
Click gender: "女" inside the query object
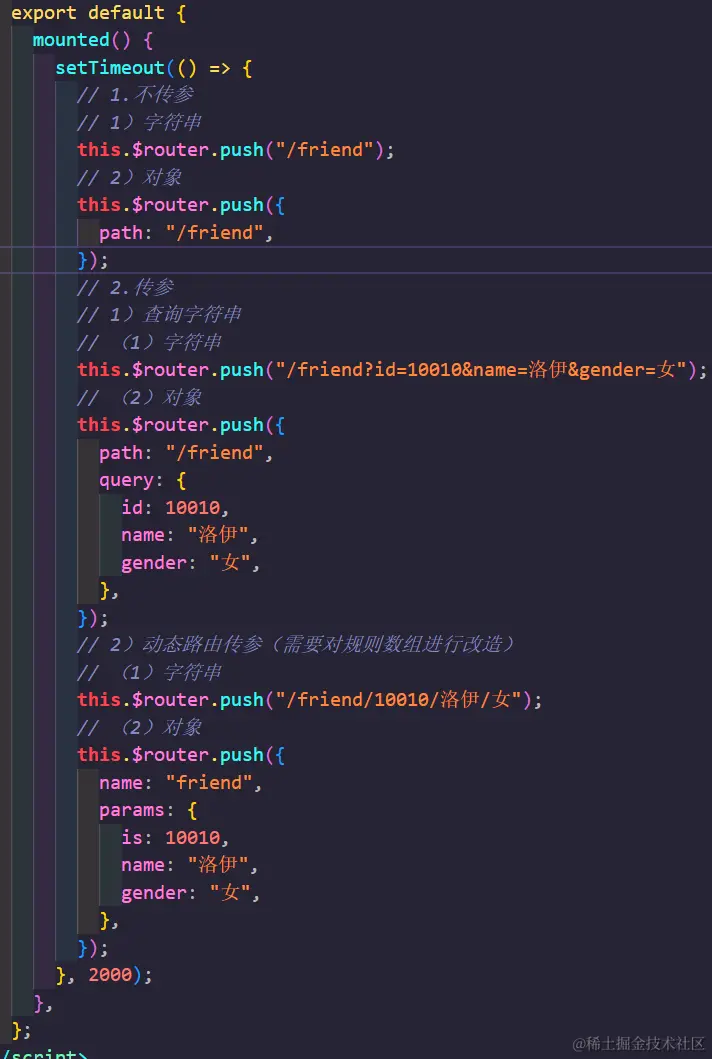tap(190, 563)
